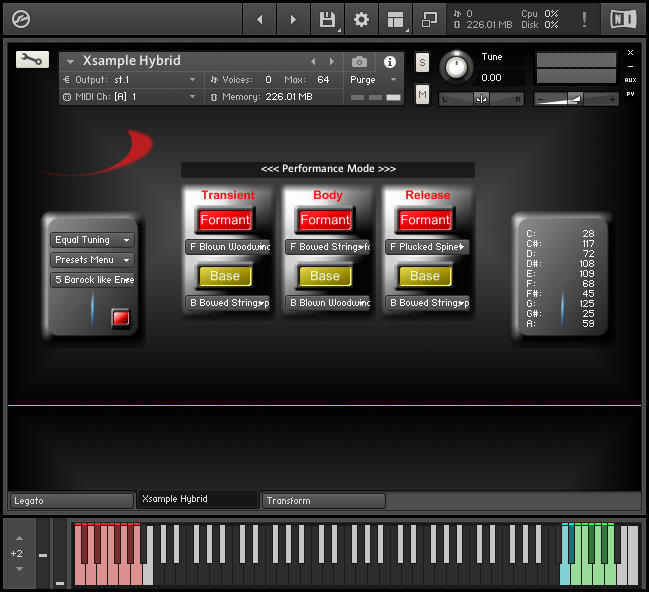Toggle Body Formant button
The image size is (649, 592).
pyautogui.click(x=325, y=220)
